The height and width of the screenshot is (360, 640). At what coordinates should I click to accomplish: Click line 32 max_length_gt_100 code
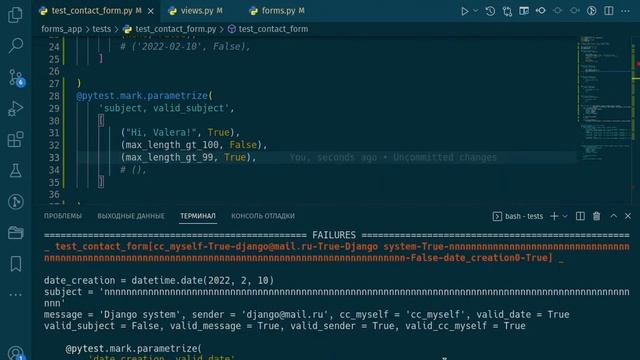coord(193,145)
